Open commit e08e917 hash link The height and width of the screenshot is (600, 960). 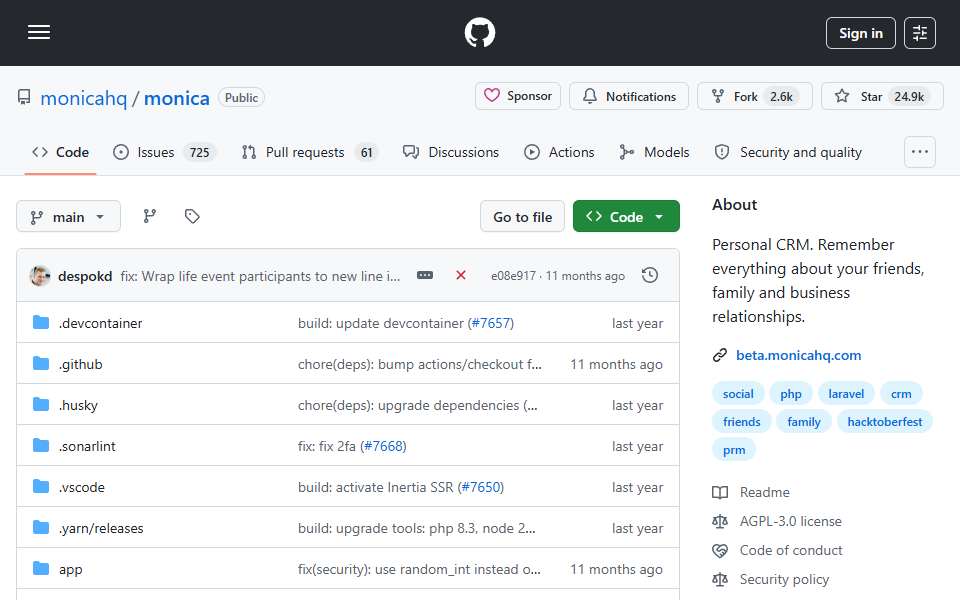[x=513, y=276]
